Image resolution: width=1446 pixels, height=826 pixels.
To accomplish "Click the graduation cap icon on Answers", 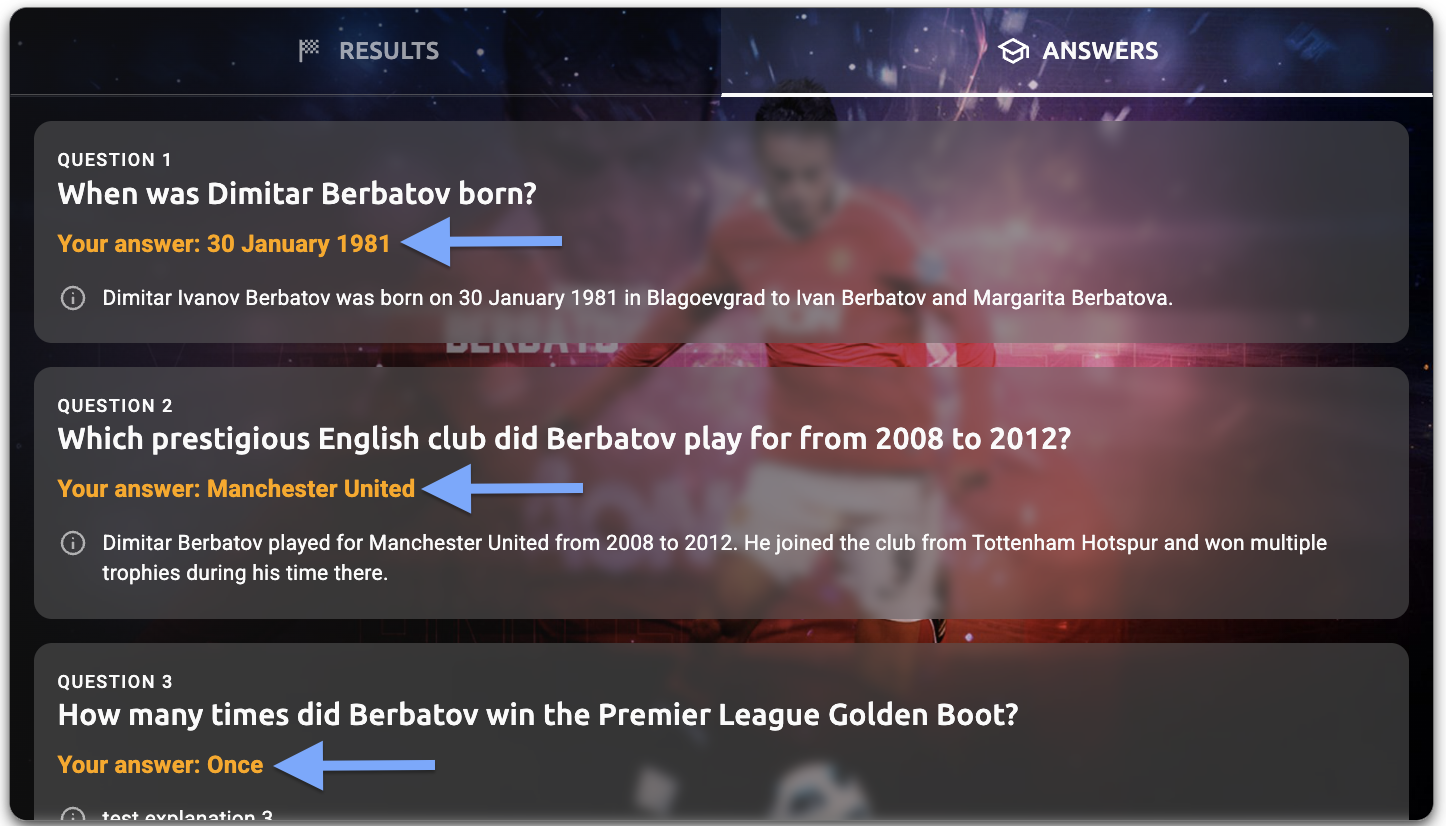I will coord(1014,51).
